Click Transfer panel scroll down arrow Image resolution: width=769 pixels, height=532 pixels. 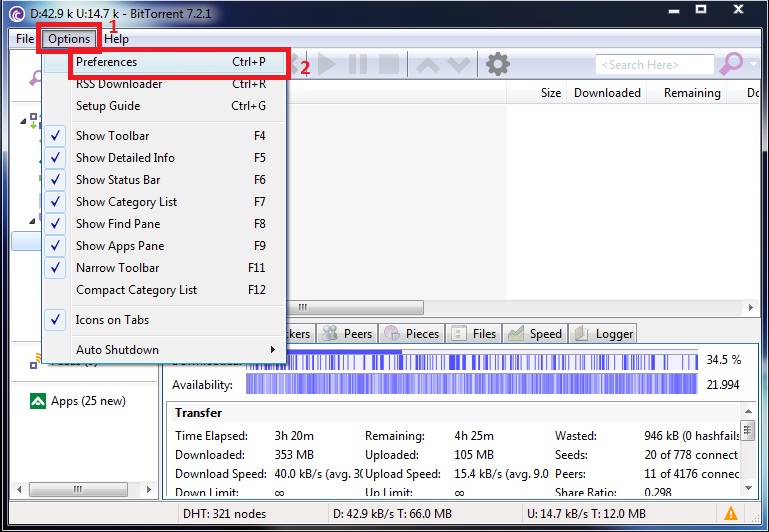pos(748,488)
